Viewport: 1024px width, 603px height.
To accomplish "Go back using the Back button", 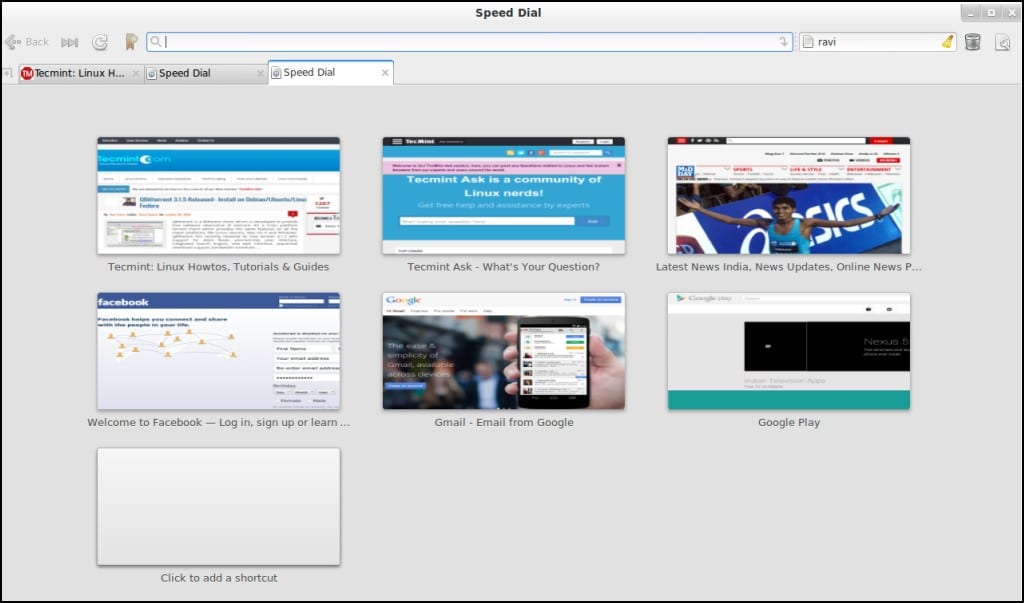I will [x=26, y=42].
